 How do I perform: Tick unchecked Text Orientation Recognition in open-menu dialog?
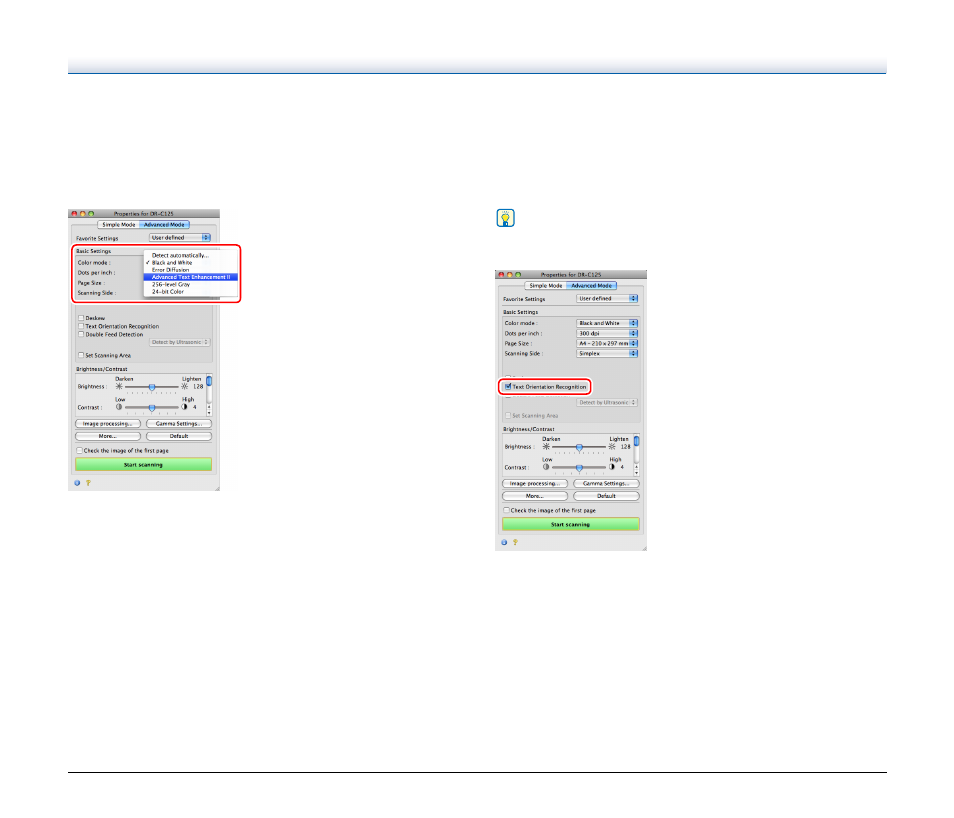tap(81, 326)
